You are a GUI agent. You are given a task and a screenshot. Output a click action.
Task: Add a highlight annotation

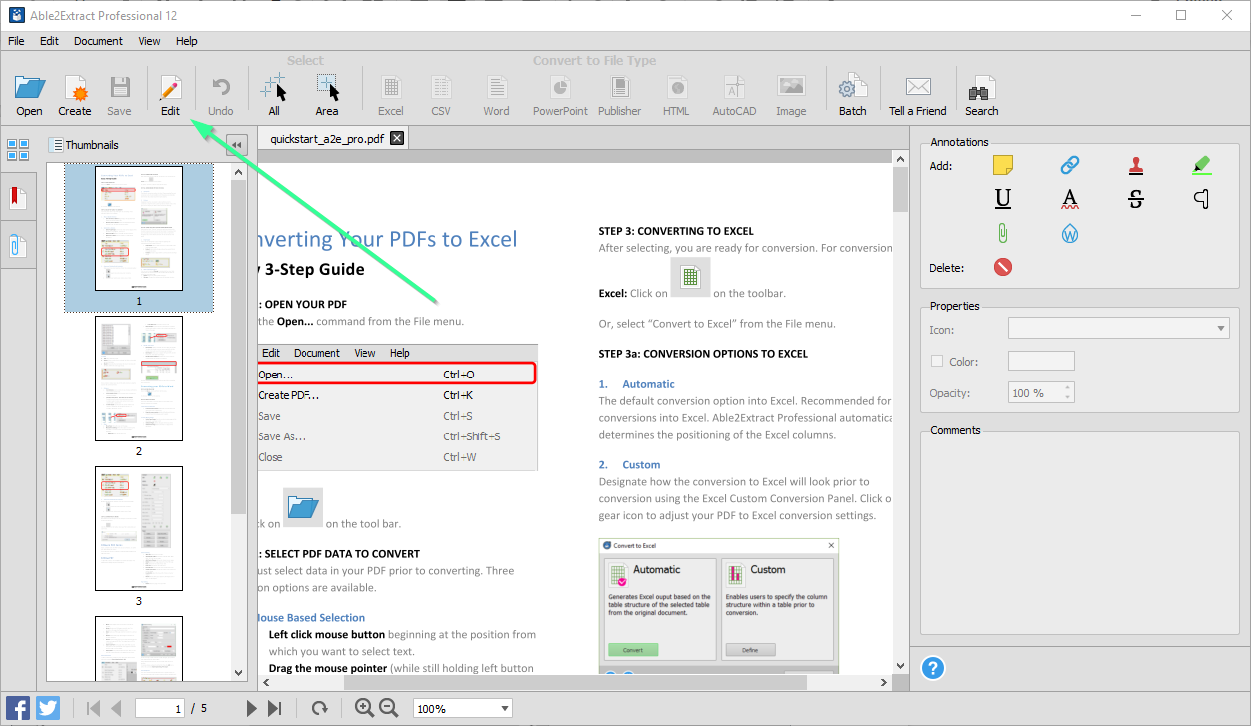1202,165
